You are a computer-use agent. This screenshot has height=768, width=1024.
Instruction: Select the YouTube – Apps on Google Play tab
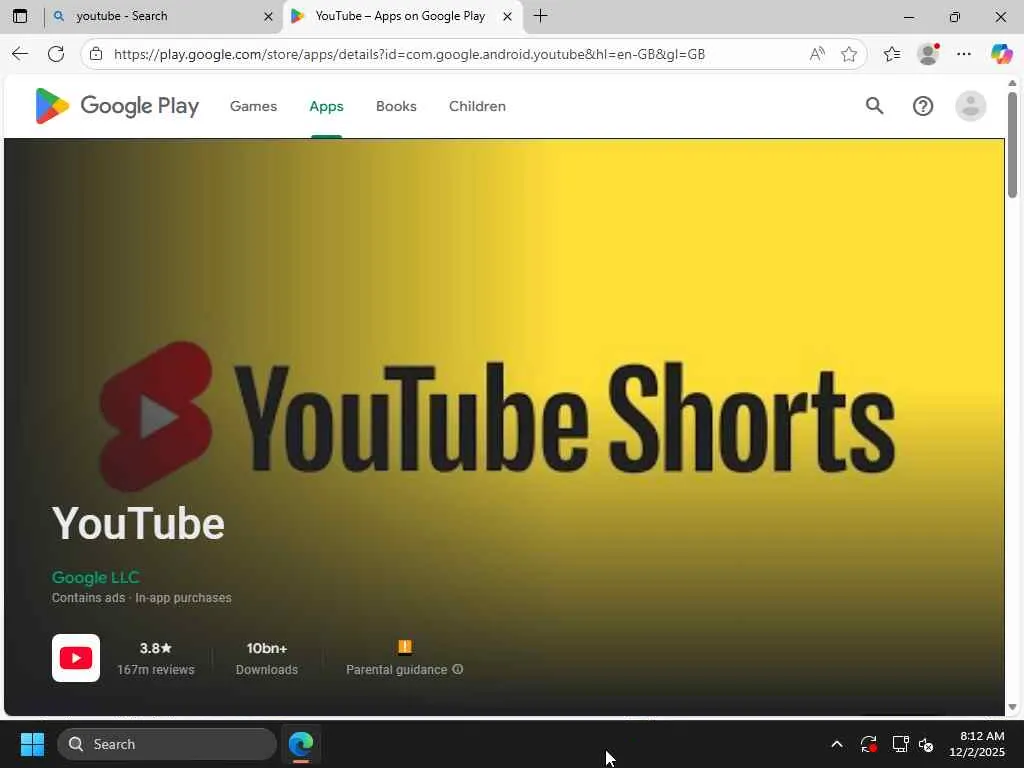pyautogui.click(x=402, y=16)
